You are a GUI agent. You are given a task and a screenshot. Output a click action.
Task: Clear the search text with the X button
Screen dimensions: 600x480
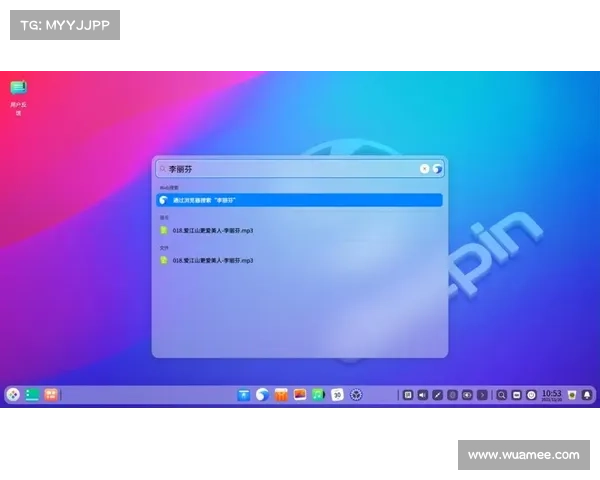(x=424, y=169)
